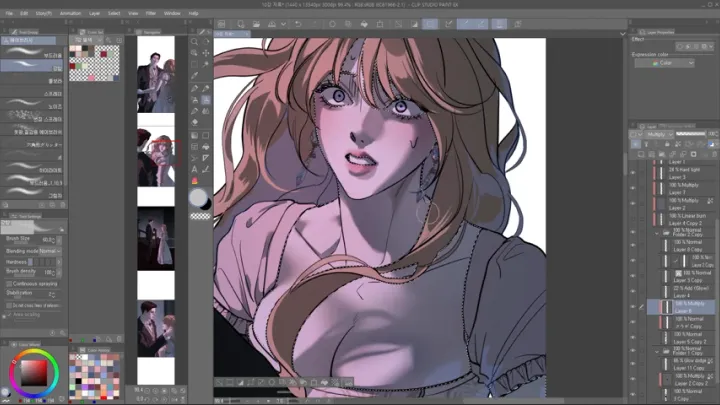Select the Pen tool
The width and height of the screenshot is (720, 405).
194,88
